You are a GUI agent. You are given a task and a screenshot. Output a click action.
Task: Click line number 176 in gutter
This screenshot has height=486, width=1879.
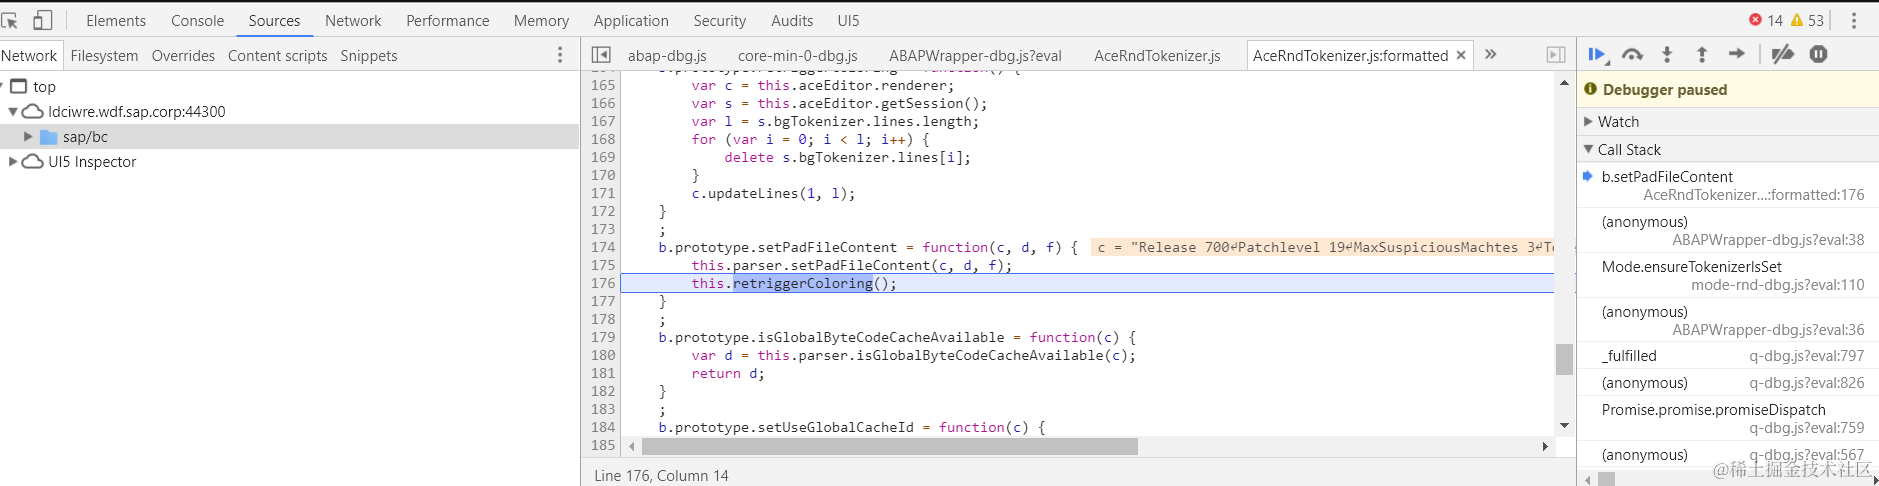(x=603, y=284)
